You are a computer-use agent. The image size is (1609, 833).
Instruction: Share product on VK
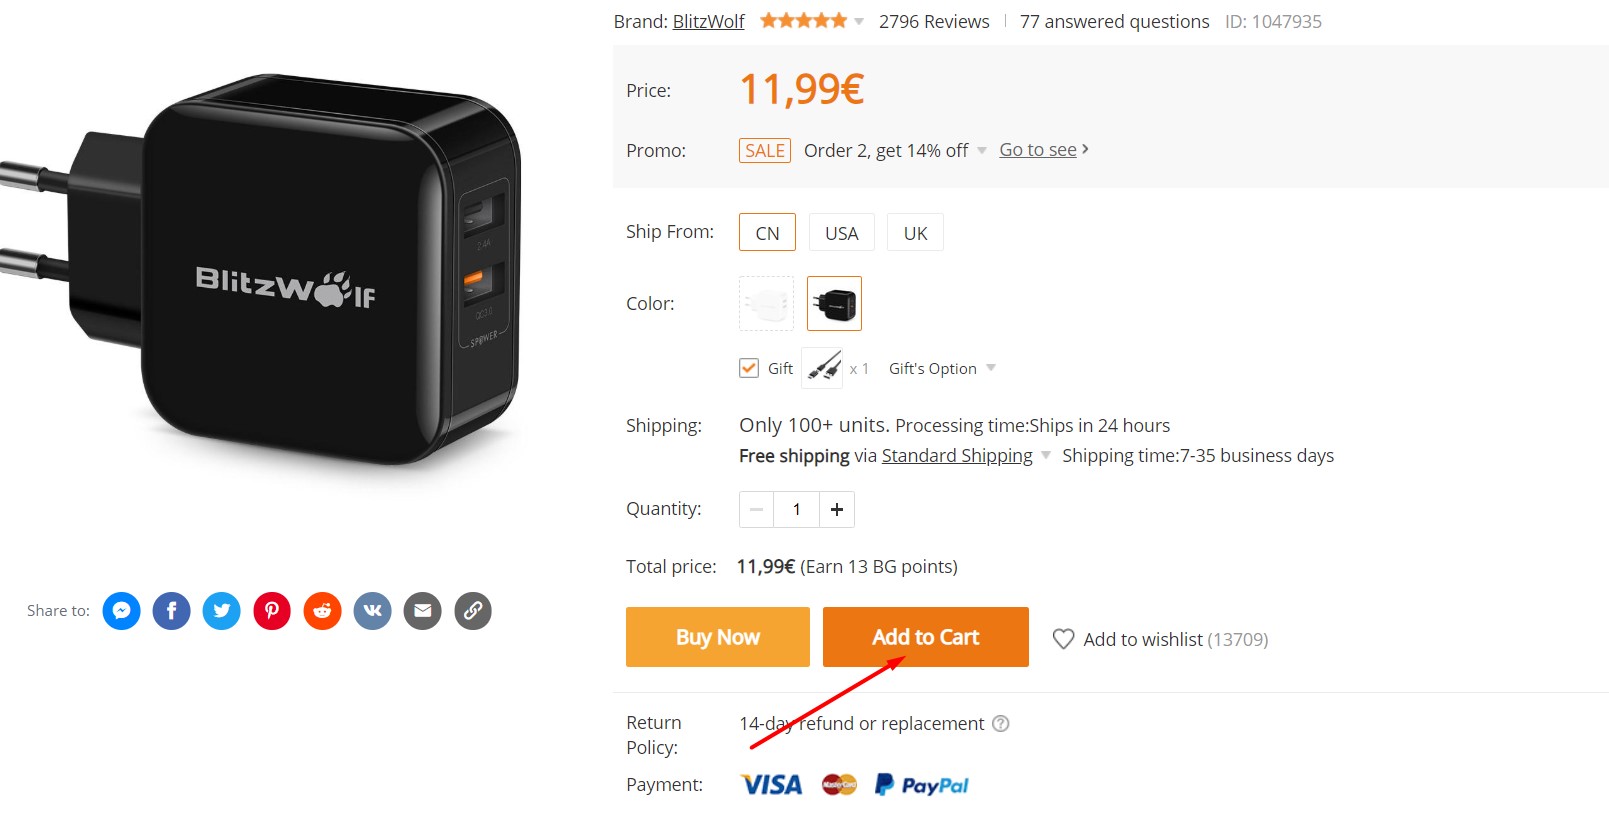[372, 611]
